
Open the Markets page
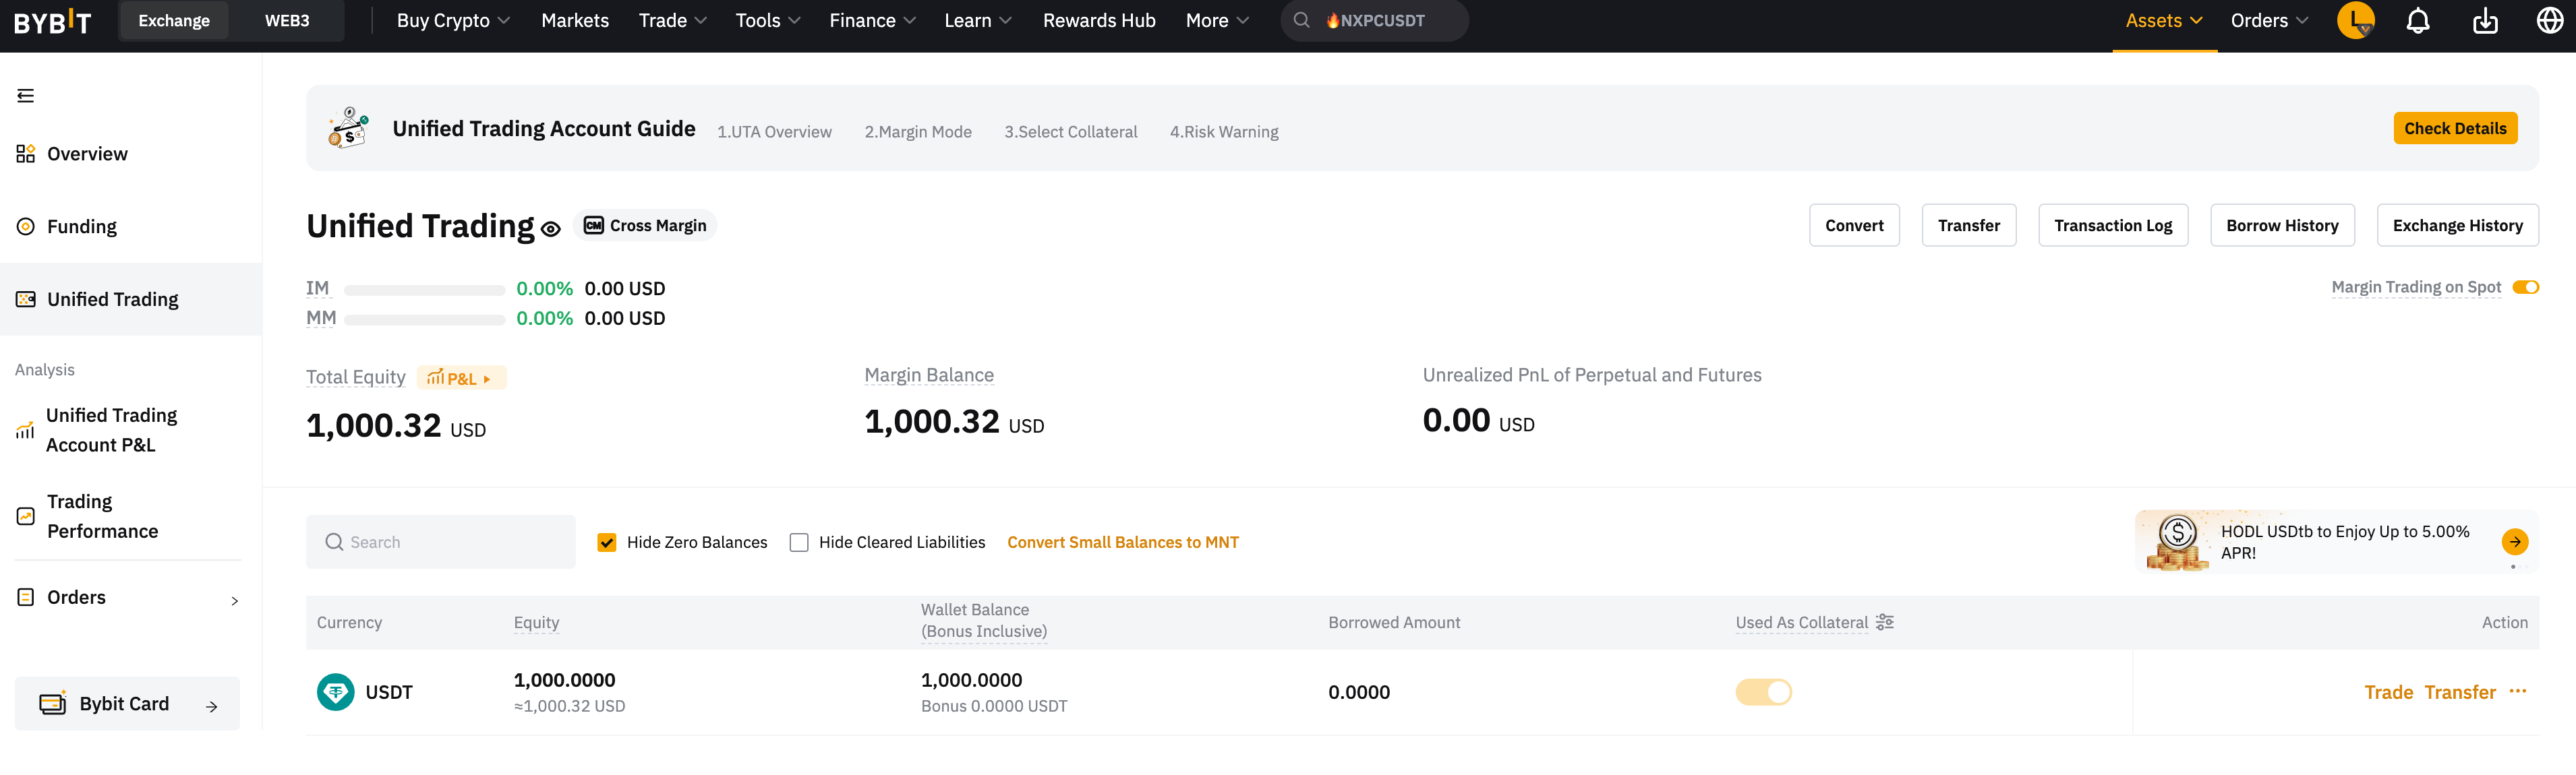click(575, 21)
